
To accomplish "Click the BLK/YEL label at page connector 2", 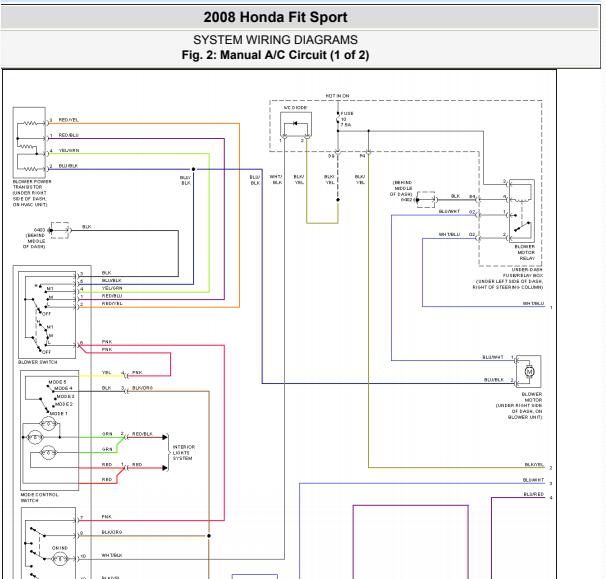I will tap(534, 465).
